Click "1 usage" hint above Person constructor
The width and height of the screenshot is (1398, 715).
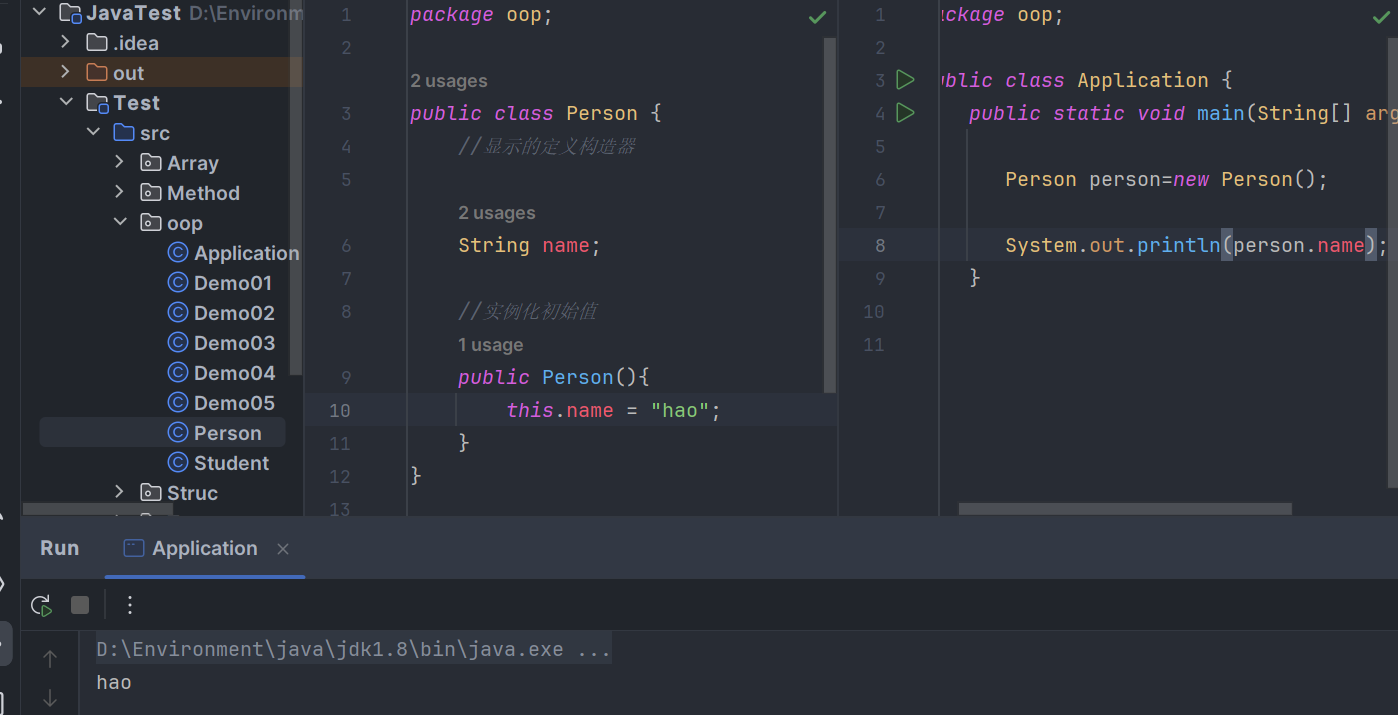(491, 345)
